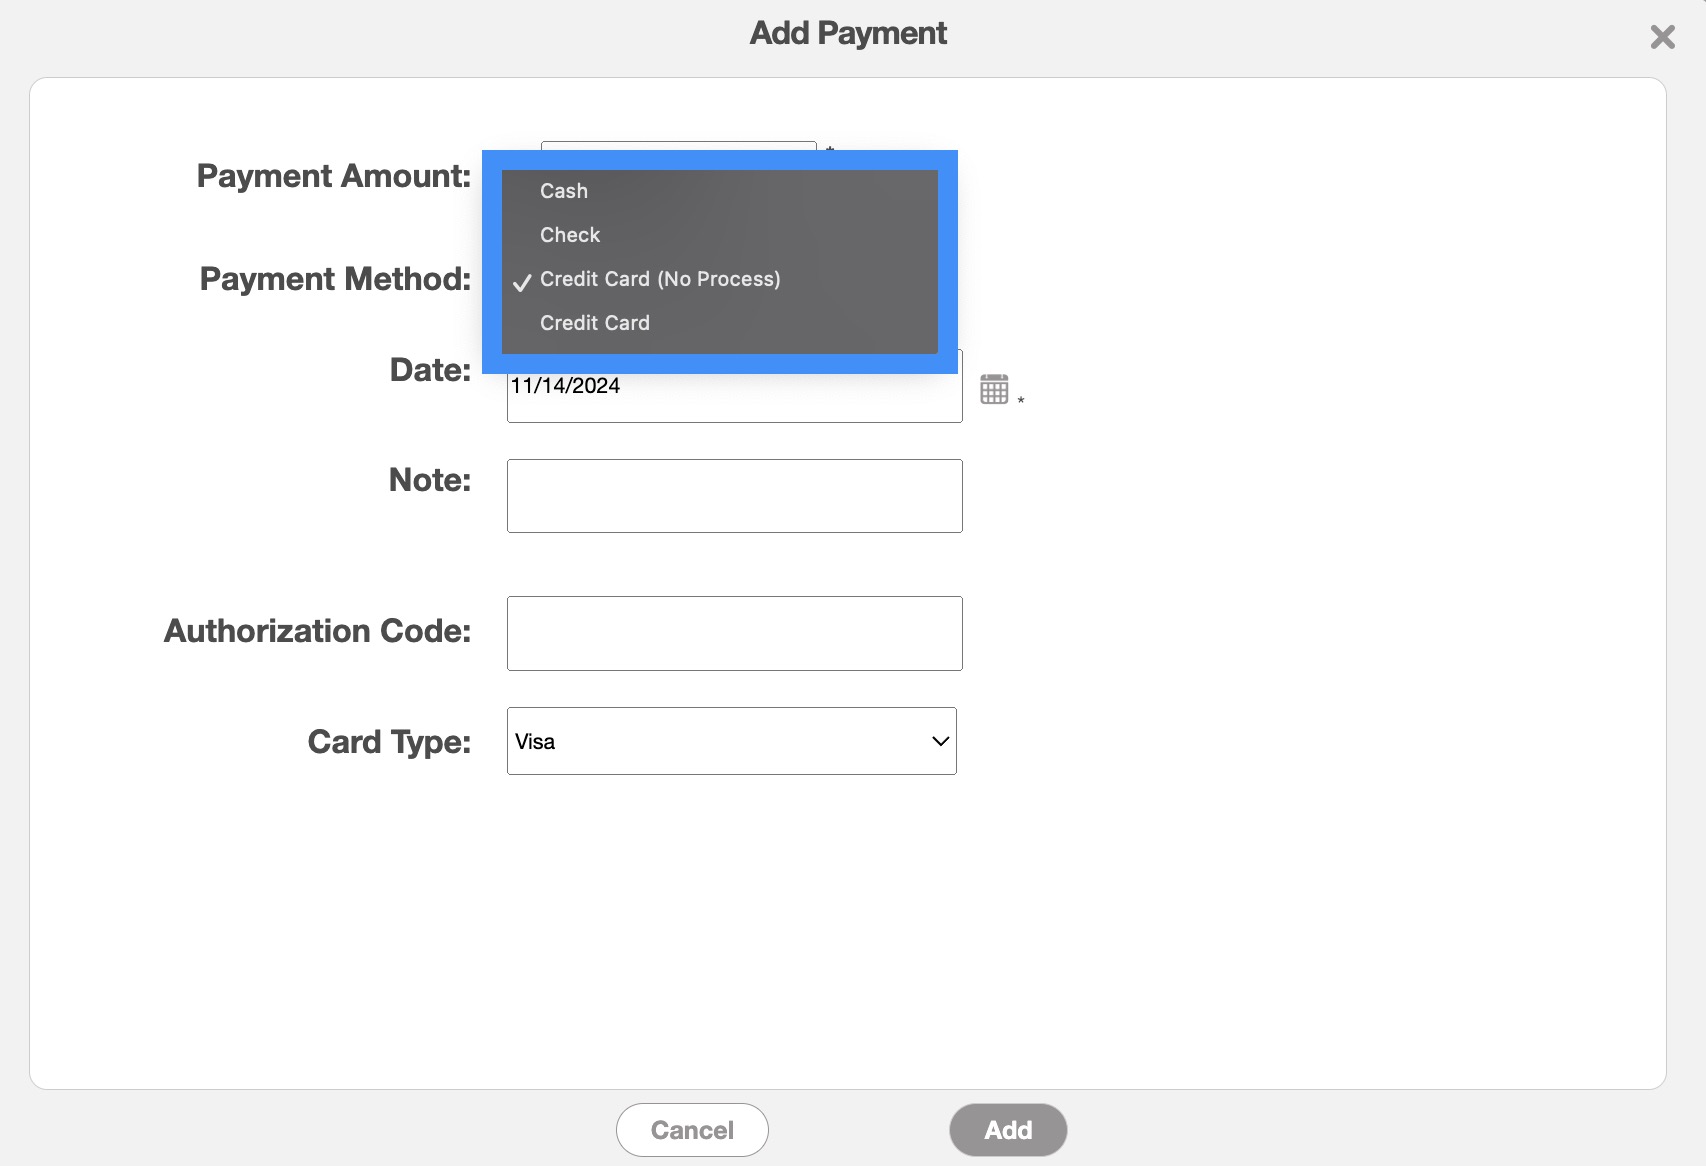Close the Add Payment dialog
The image size is (1706, 1166).
coord(1662,37)
